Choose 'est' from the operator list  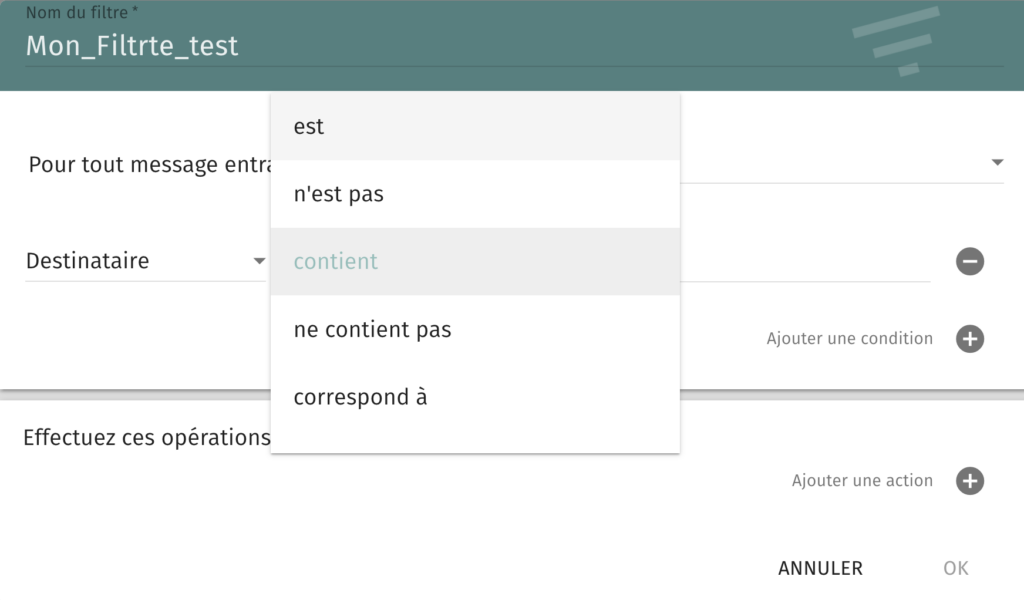pos(475,127)
